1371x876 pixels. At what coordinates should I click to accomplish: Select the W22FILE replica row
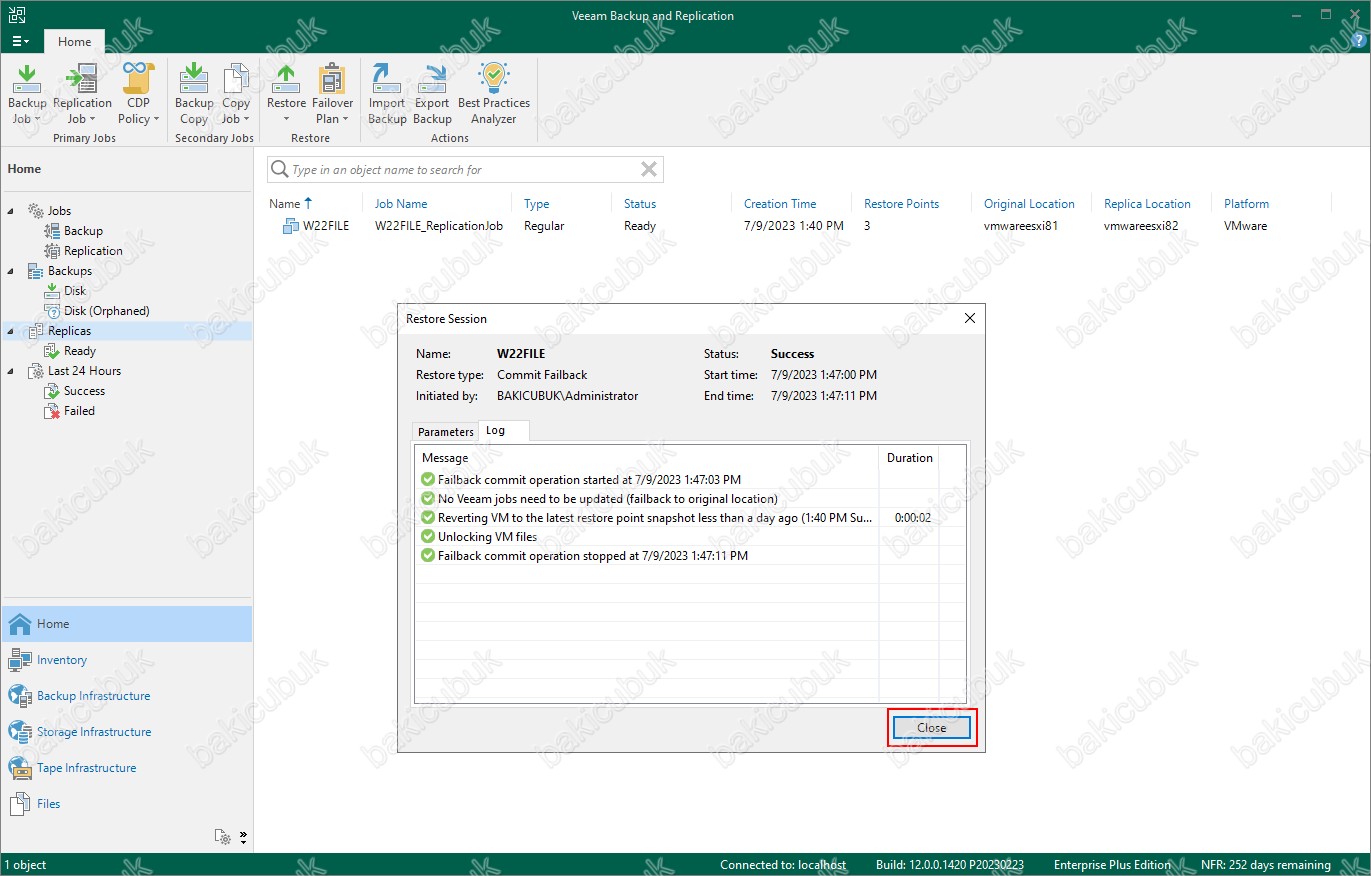pyautogui.click(x=800, y=226)
